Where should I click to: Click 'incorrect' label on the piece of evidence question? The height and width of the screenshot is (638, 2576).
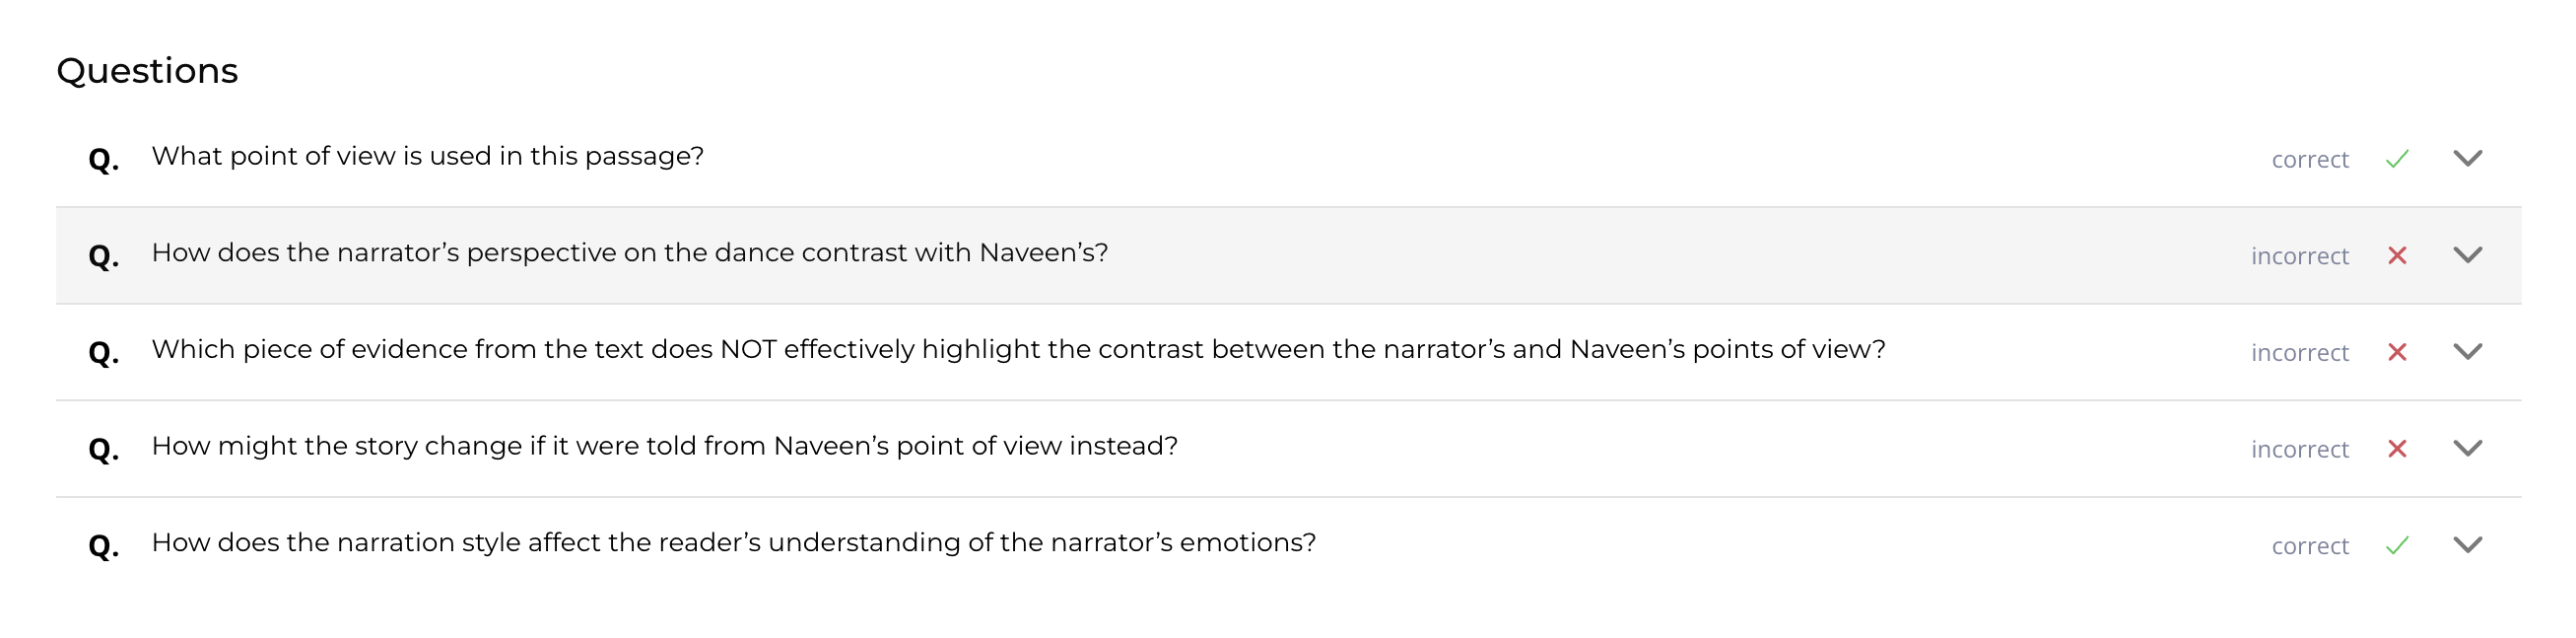pos(2299,353)
